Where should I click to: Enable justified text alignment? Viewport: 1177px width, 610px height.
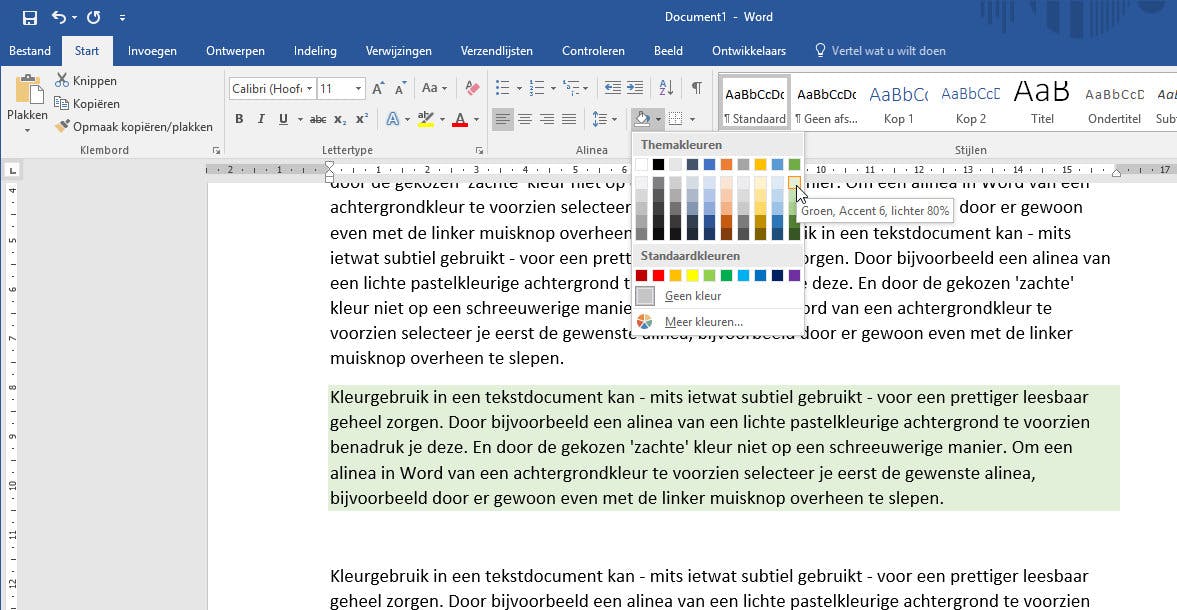(569, 120)
